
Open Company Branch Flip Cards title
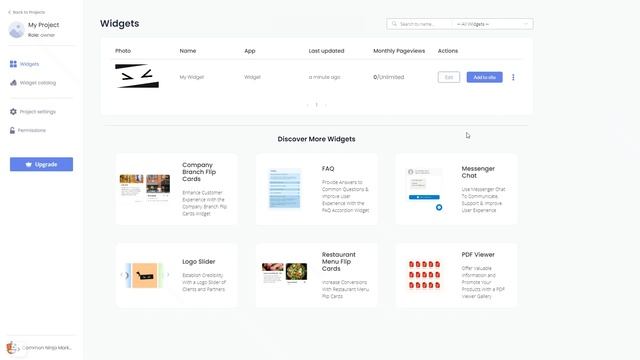tap(199, 172)
